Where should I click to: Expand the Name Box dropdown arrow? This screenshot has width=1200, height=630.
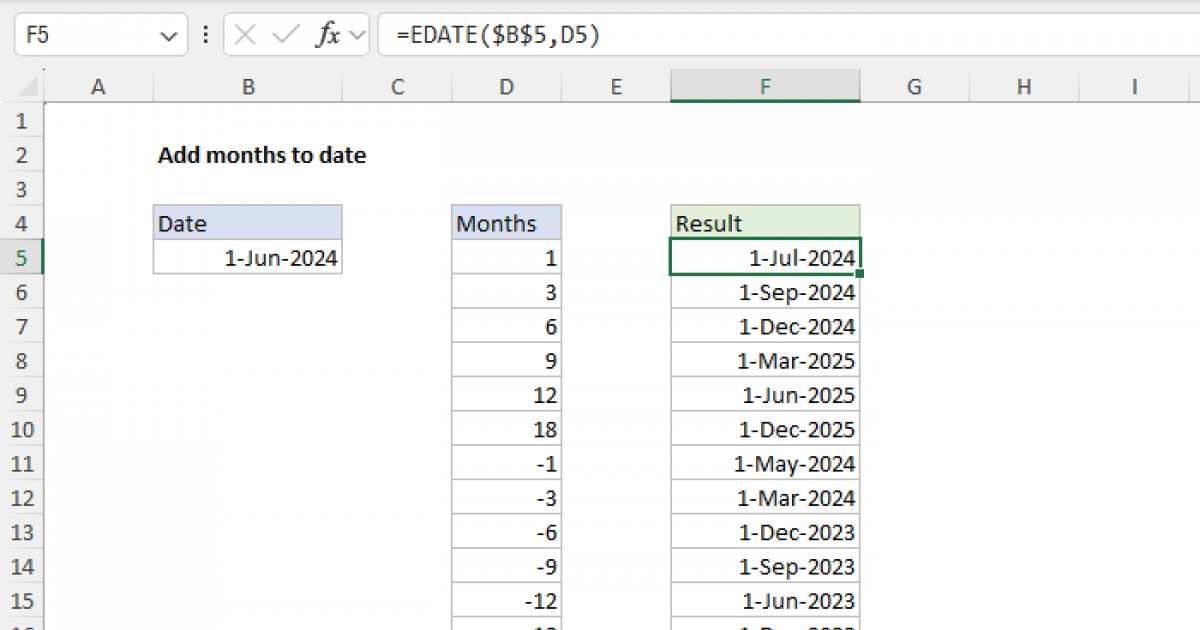(166, 36)
